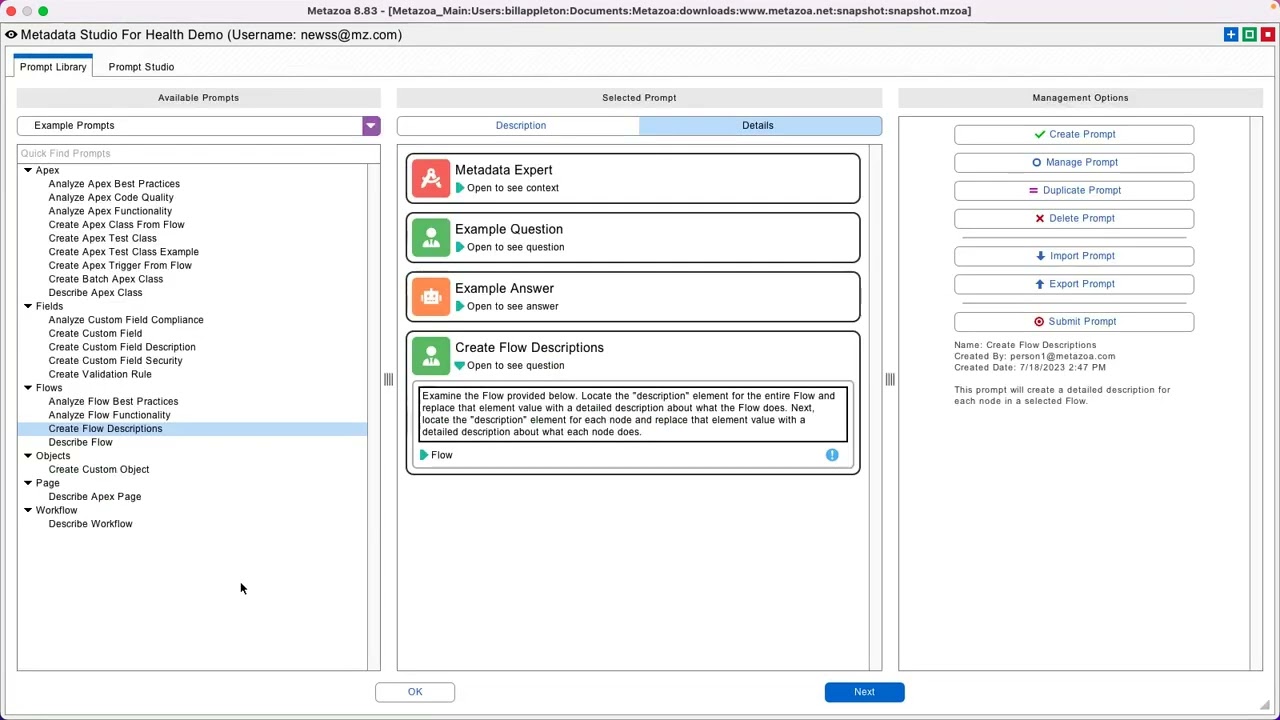This screenshot has width=1280, height=720.
Task: Click the blue plus icon at top right
Action: pos(1231,35)
